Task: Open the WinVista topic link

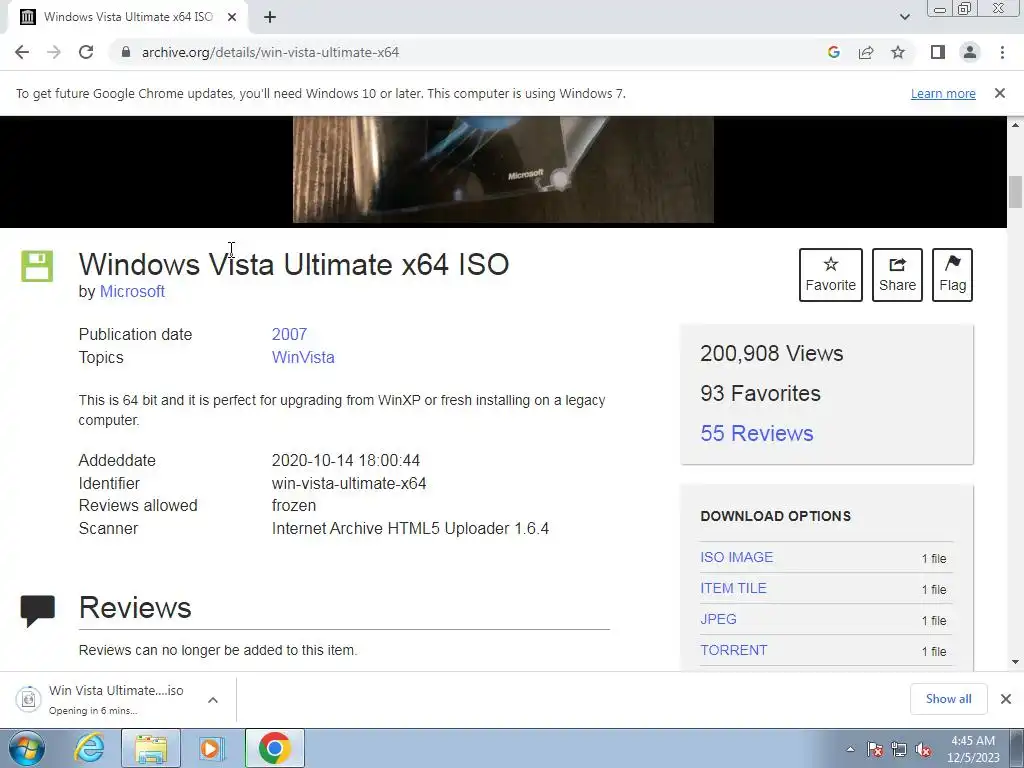Action: (303, 357)
